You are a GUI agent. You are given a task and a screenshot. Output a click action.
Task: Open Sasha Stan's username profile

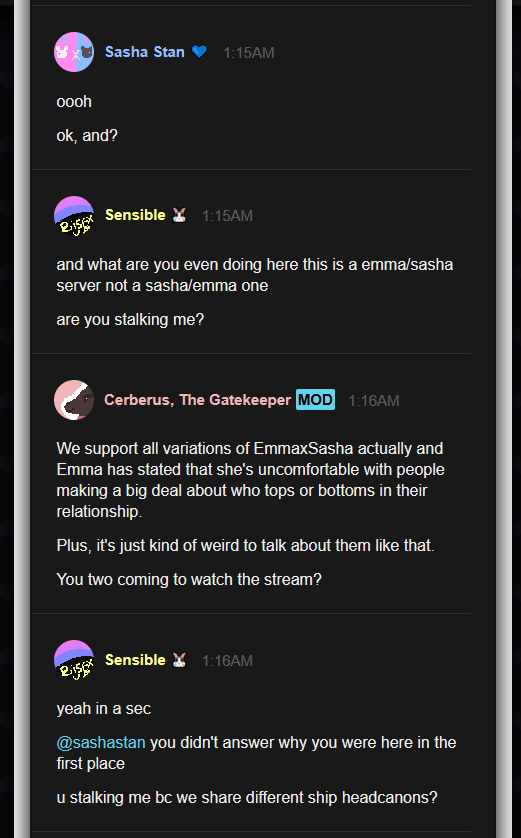click(x=145, y=52)
